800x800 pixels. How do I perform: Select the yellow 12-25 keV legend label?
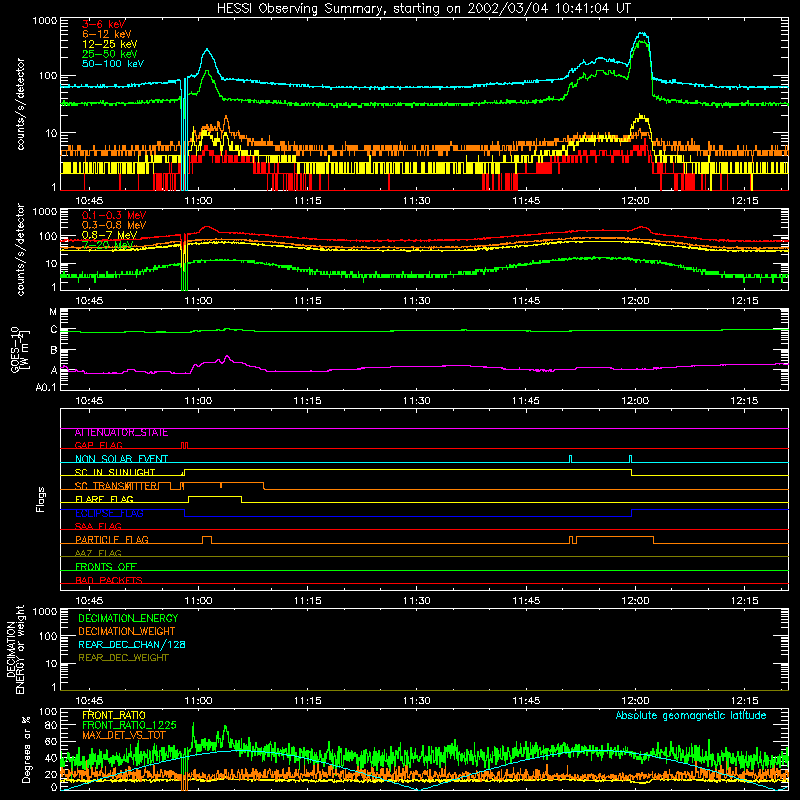110,44
